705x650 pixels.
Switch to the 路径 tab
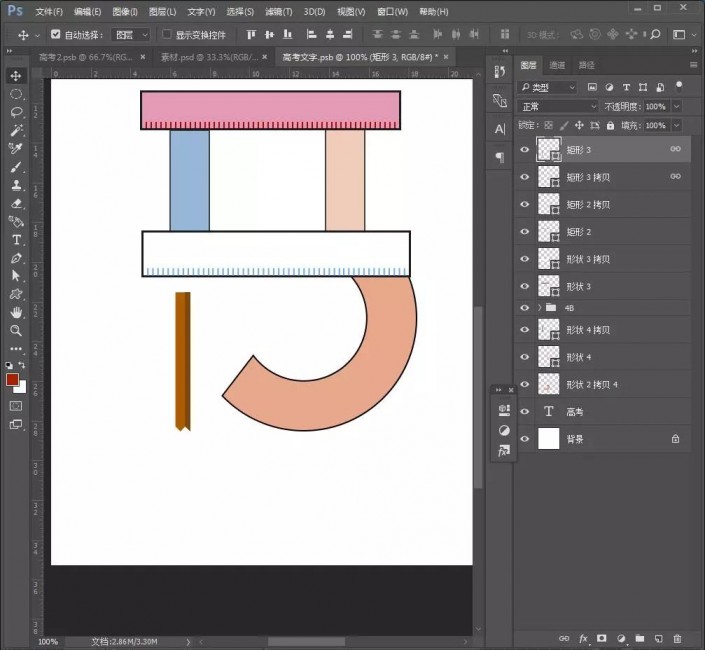pyautogui.click(x=586, y=65)
